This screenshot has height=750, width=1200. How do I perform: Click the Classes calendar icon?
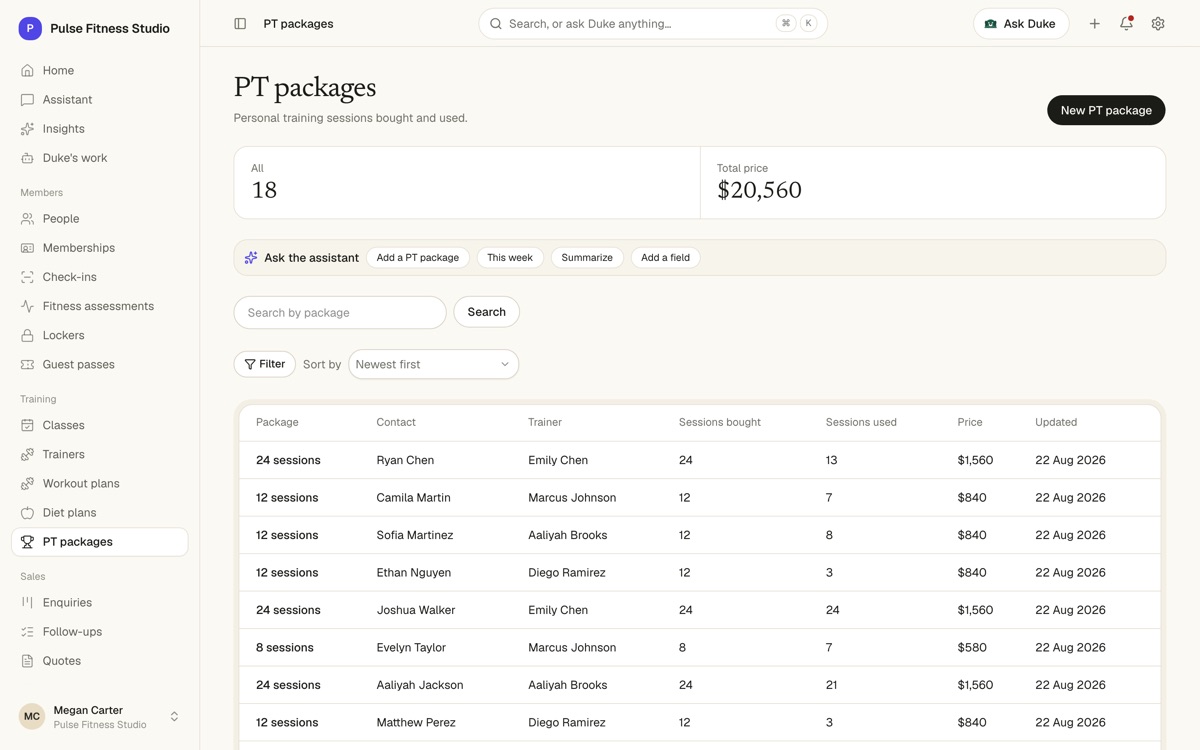click(27, 425)
